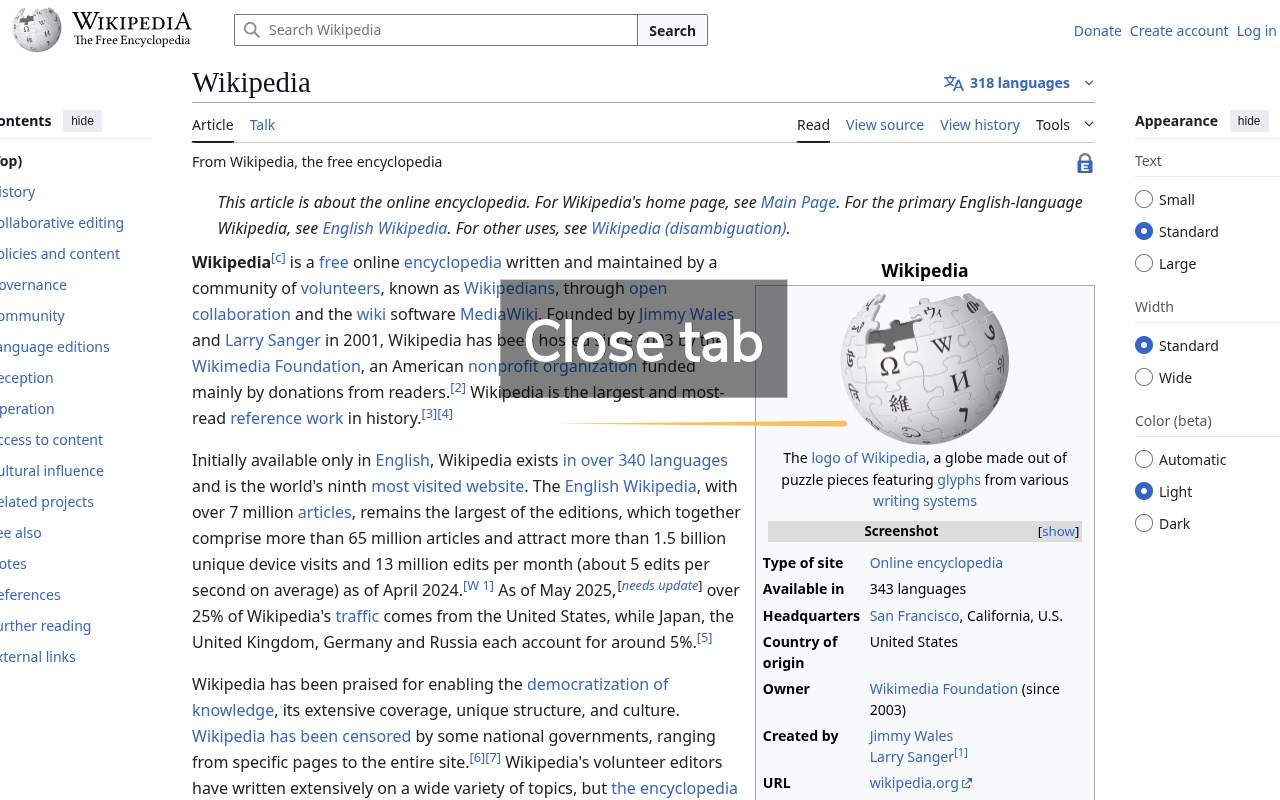Jump to Cultural influence section

[x=50, y=471]
